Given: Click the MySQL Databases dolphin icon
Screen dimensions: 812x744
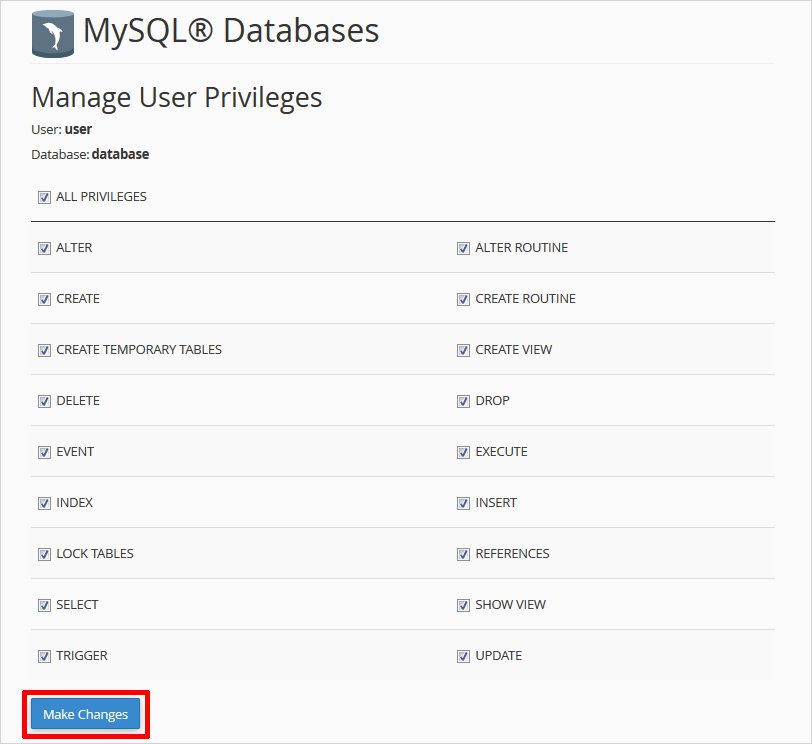Looking at the screenshot, I should [52, 32].
